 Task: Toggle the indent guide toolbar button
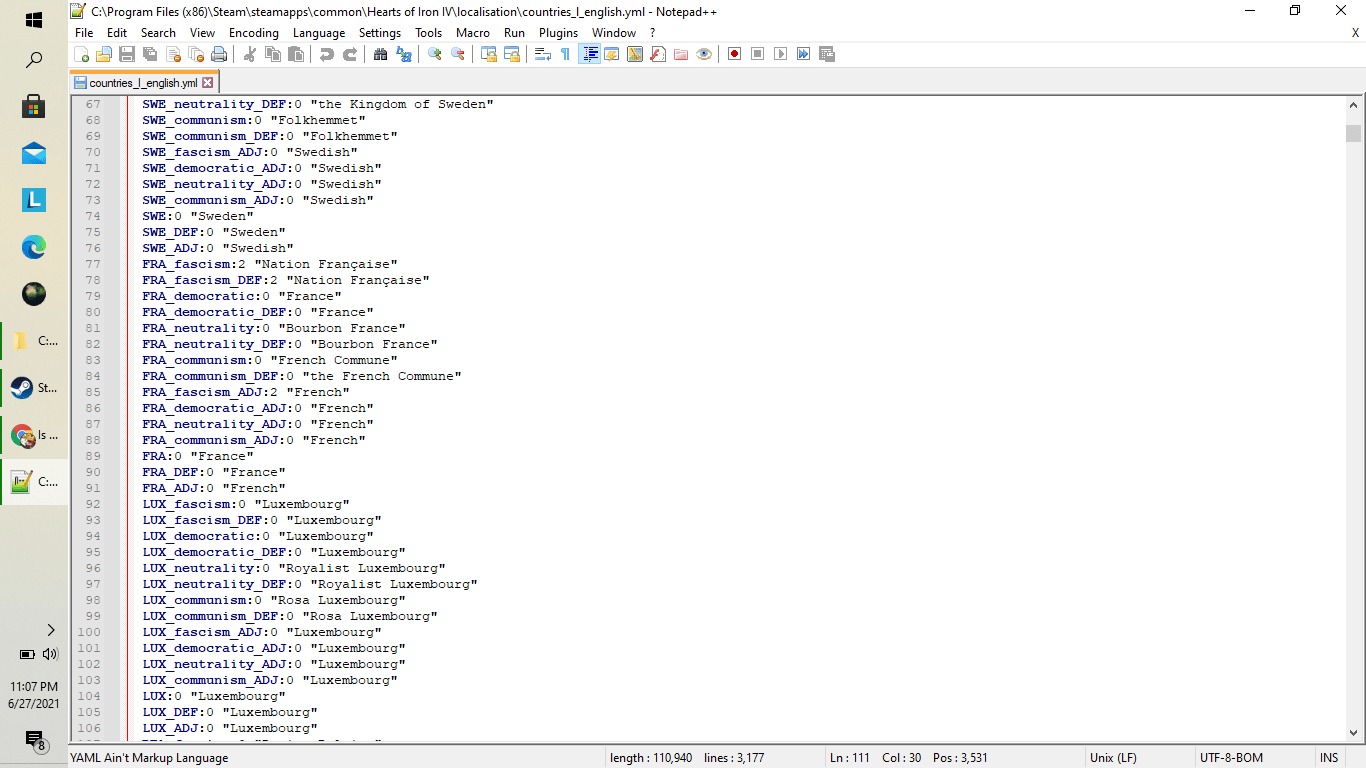click(x=589, y=54)
